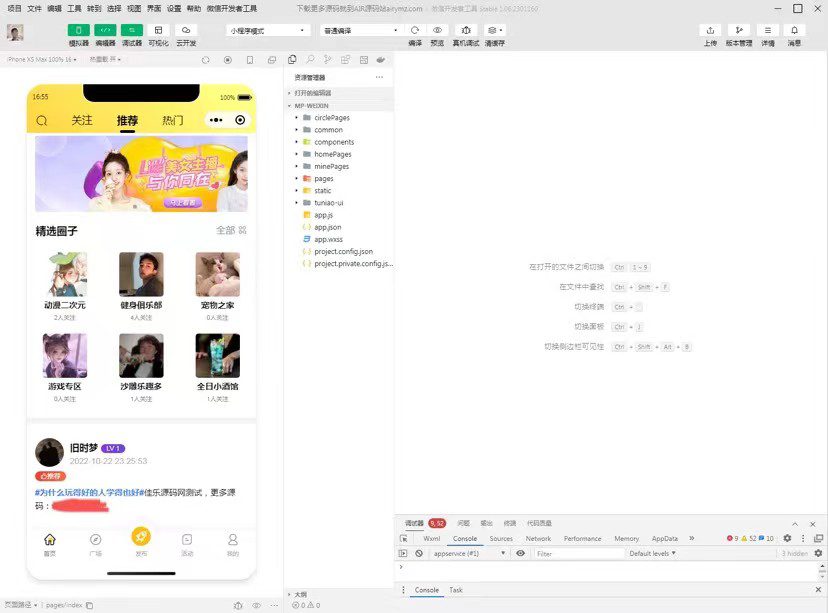Toggle the 模拟器 (Simulator) panel
828x613 pixels.
coord(78,32)
